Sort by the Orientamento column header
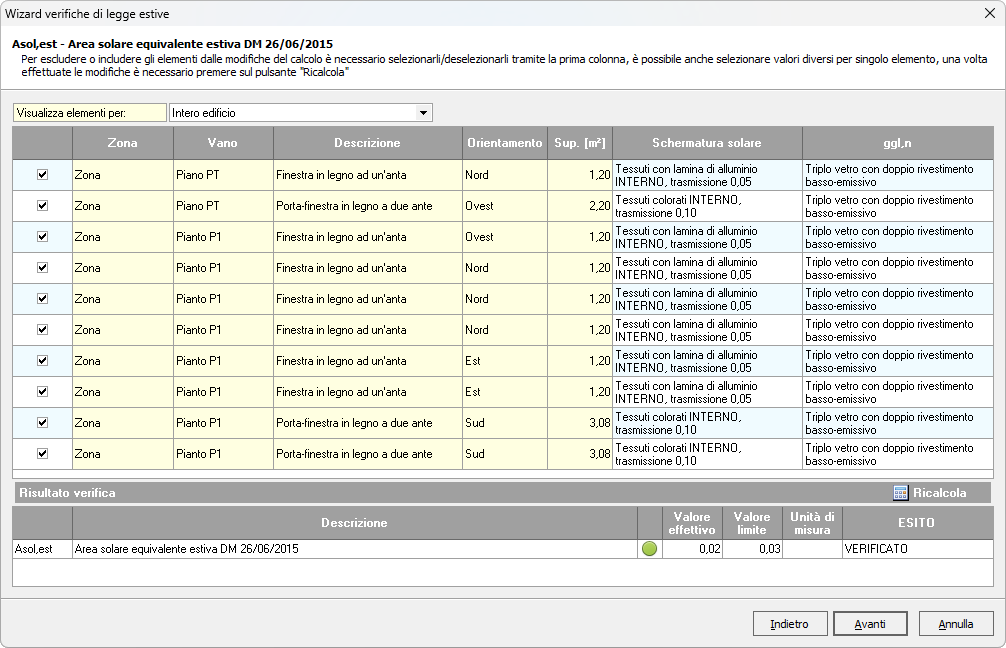1006x648 pixels. tap(504, 143)
